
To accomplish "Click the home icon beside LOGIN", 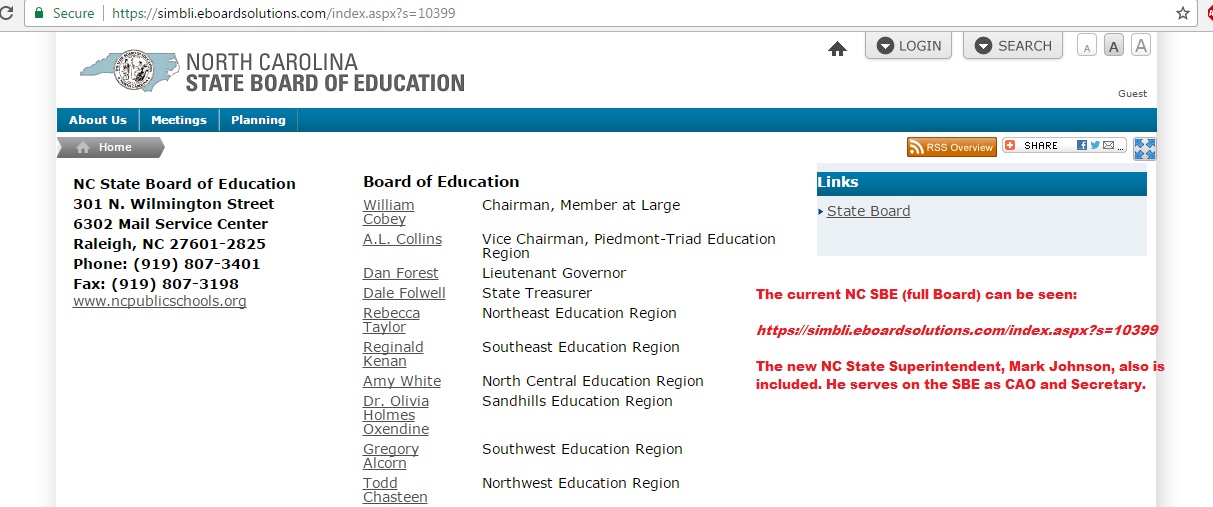I will (838, 49).
